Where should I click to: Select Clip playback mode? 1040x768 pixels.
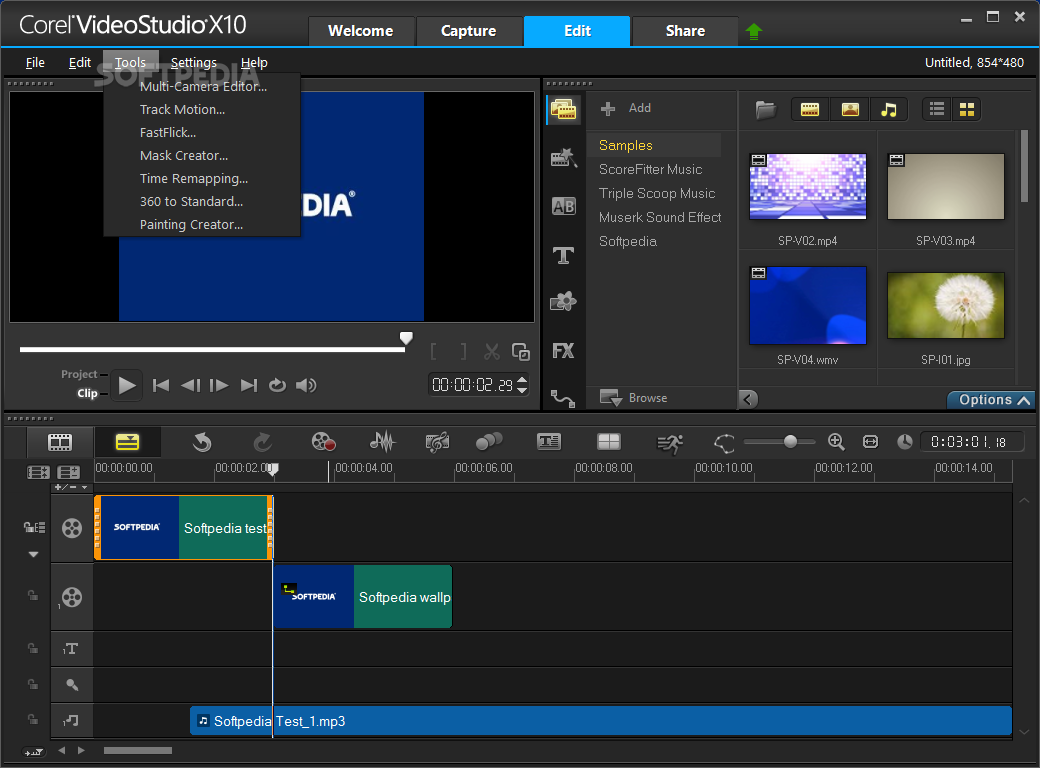point(87,393)
